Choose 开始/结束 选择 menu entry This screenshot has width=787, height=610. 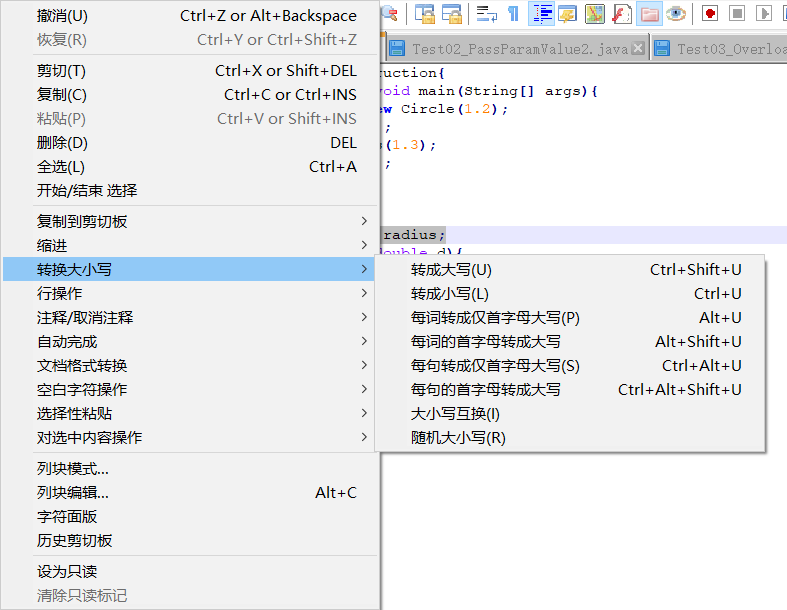tap(190, 191)
